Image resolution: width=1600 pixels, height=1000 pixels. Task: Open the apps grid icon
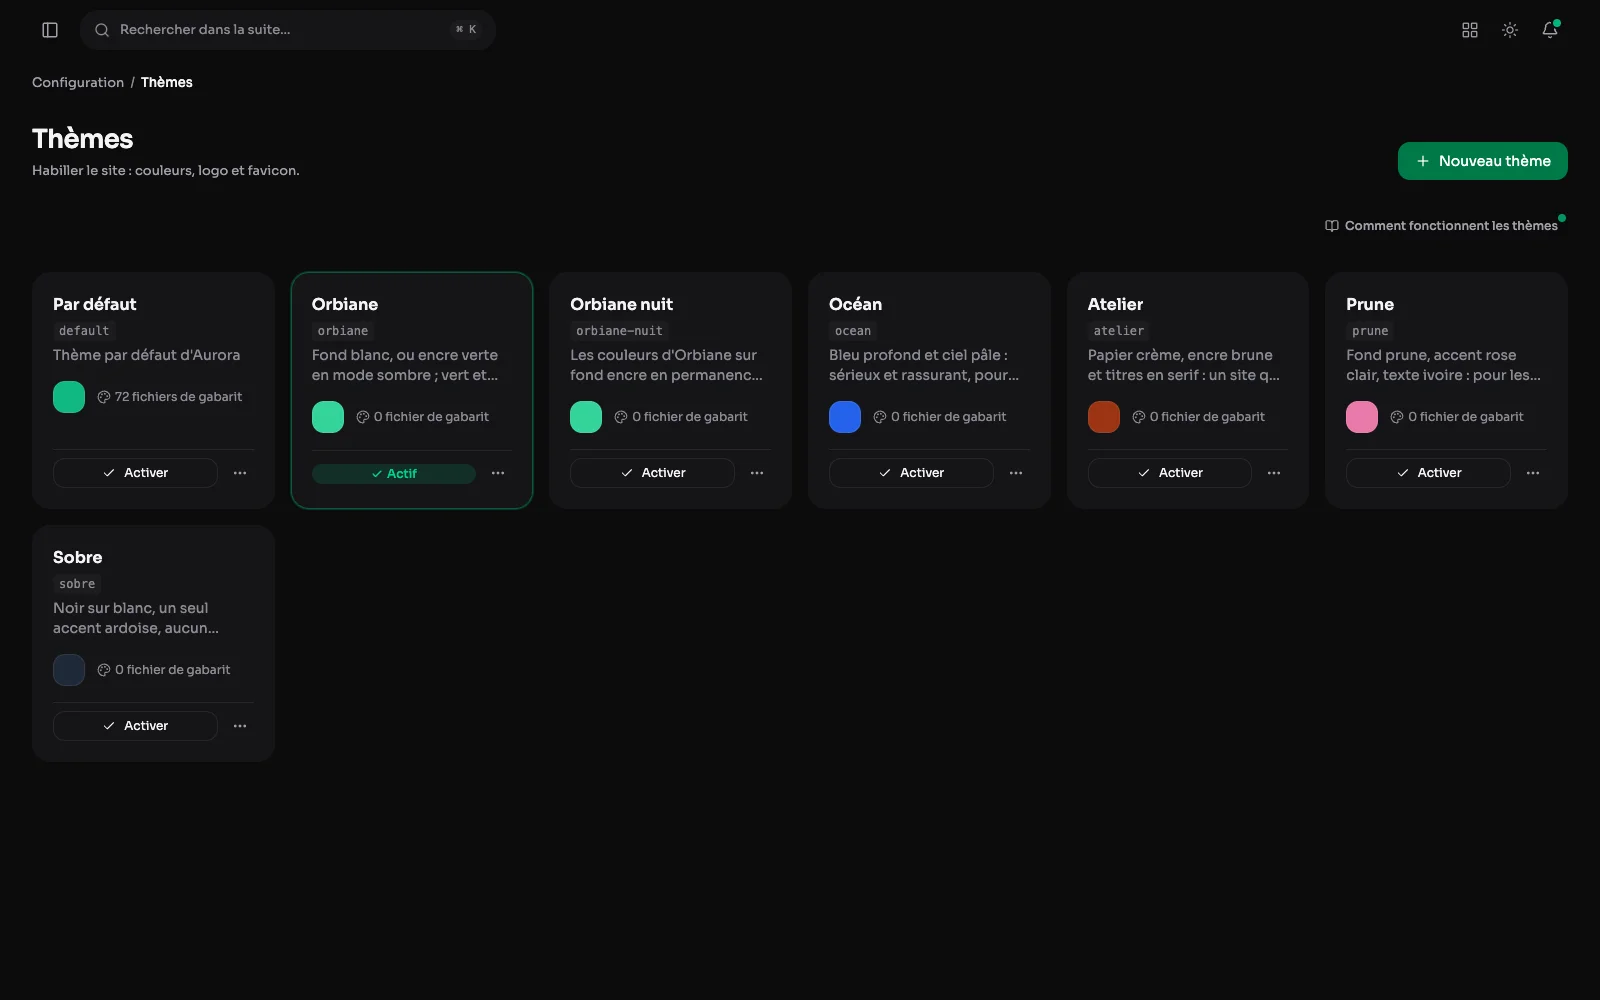click(x=1470, y=30)
